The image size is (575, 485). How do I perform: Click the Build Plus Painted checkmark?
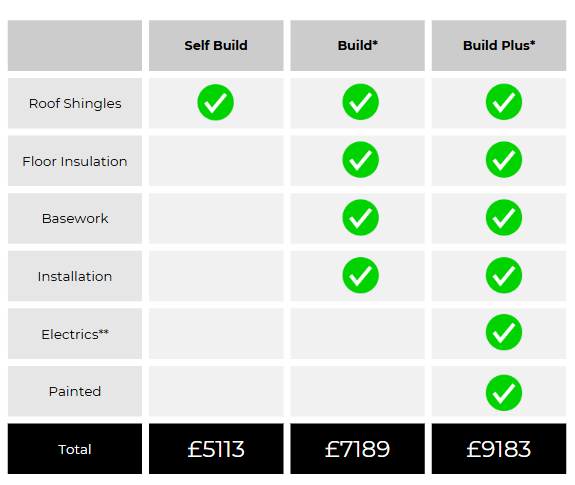click(504, 393)
